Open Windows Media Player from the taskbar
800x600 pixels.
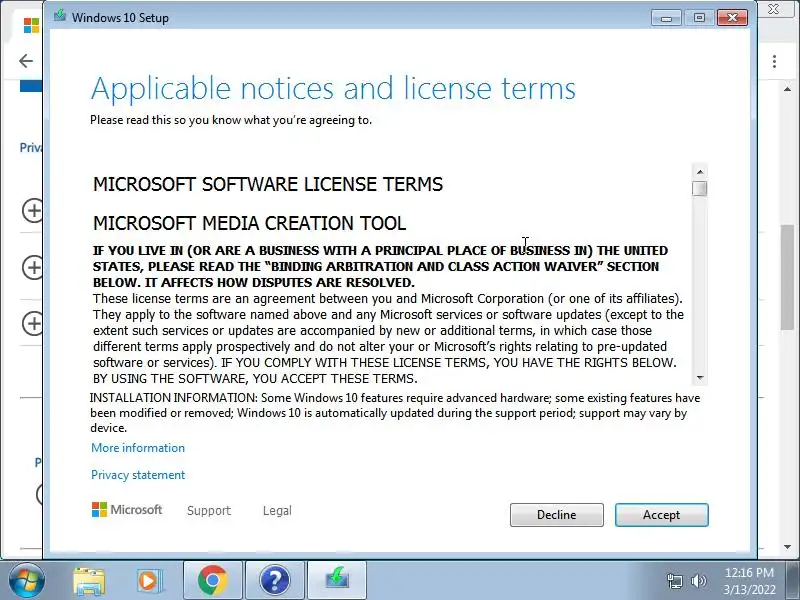pos(149,581)
